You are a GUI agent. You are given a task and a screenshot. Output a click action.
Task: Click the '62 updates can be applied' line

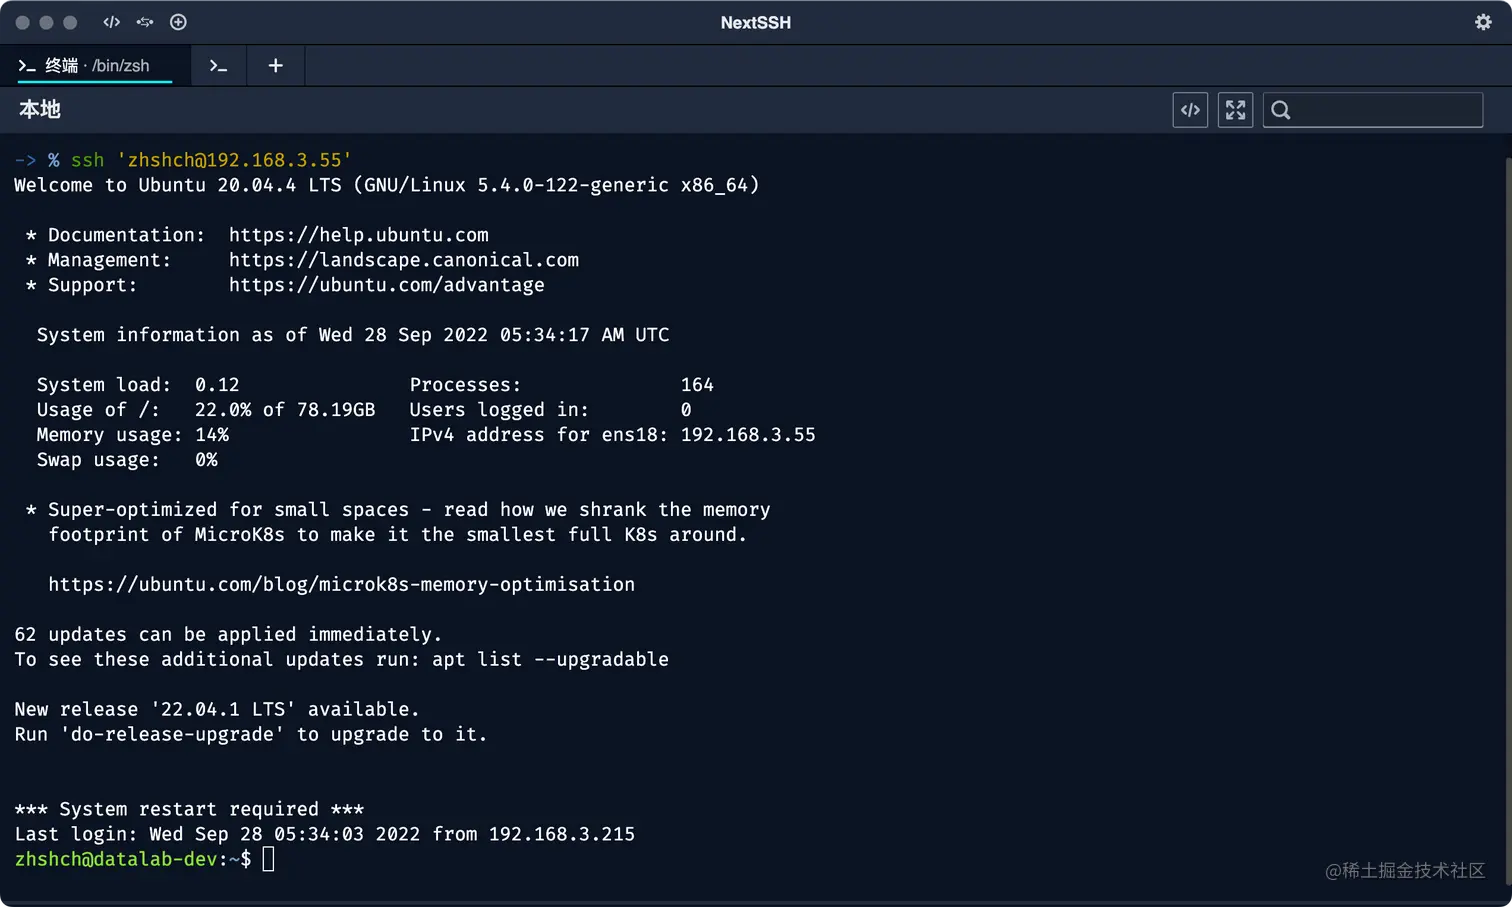click(x=228, y=634)
